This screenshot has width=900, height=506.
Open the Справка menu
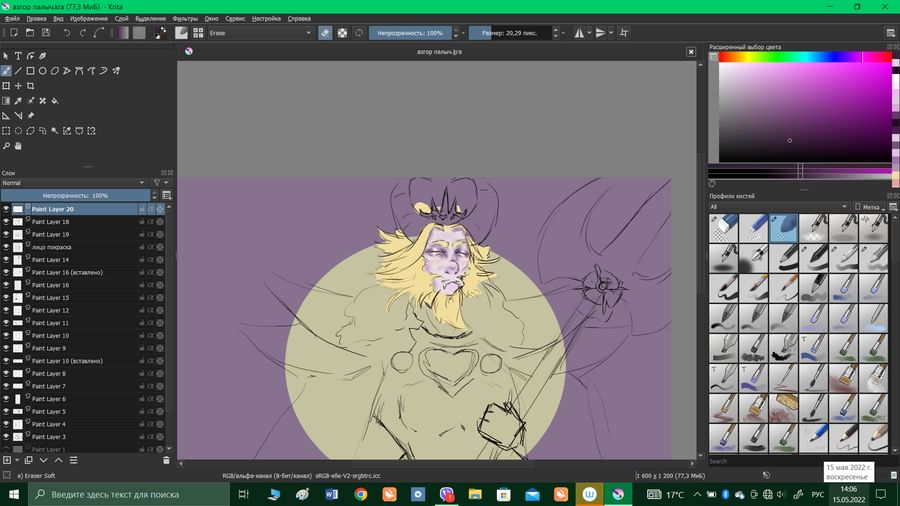point(299,18)
